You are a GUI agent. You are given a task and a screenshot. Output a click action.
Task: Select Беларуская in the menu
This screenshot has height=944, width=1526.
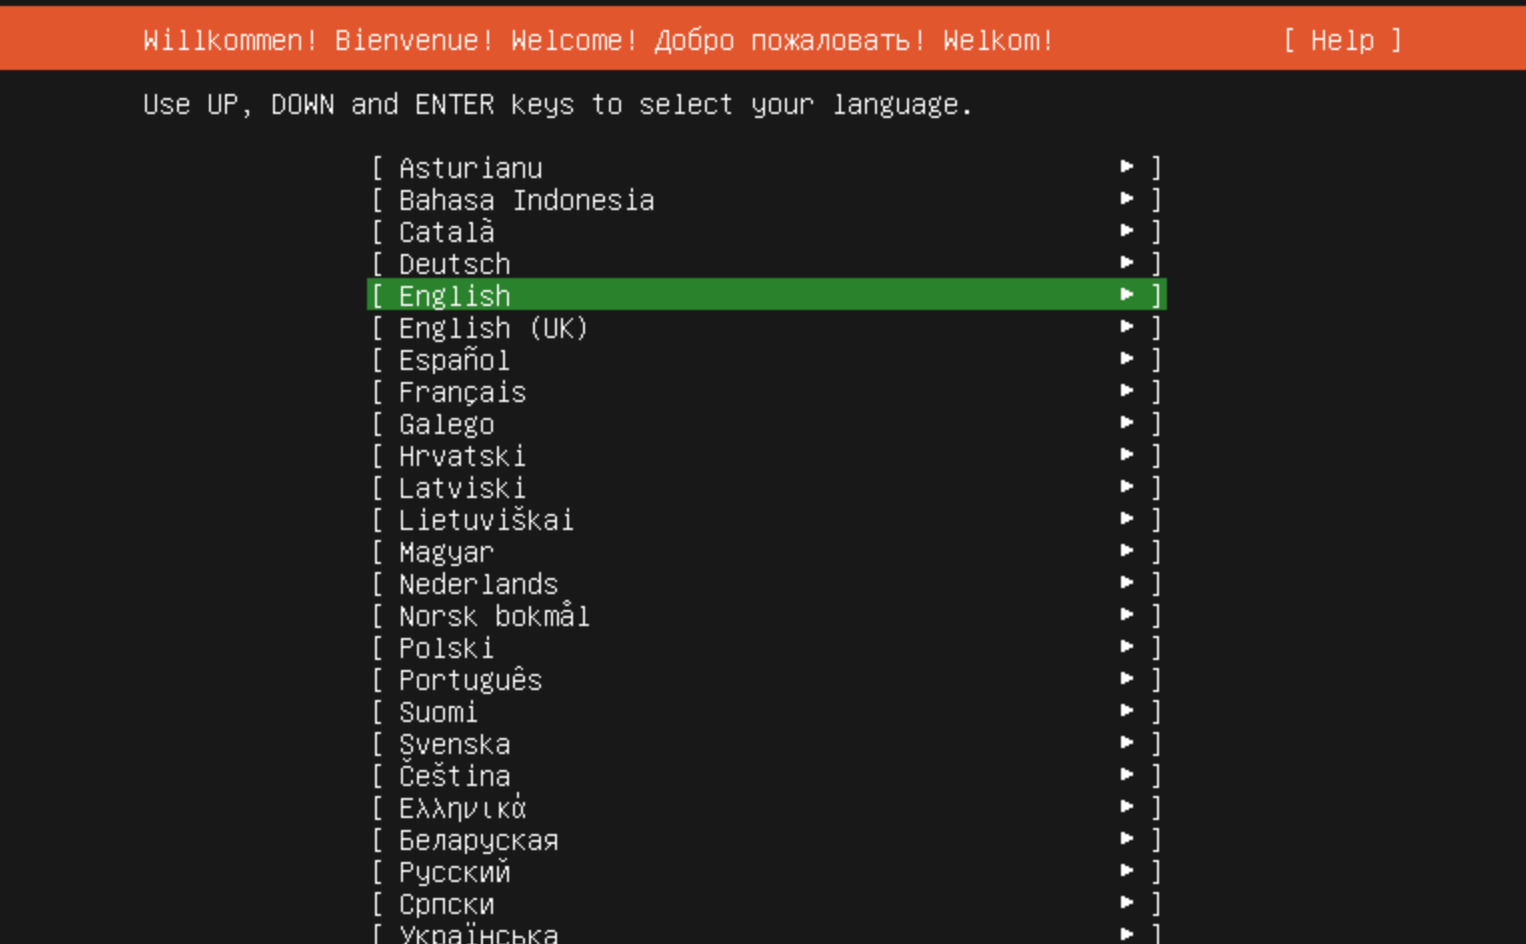[470, 840]
